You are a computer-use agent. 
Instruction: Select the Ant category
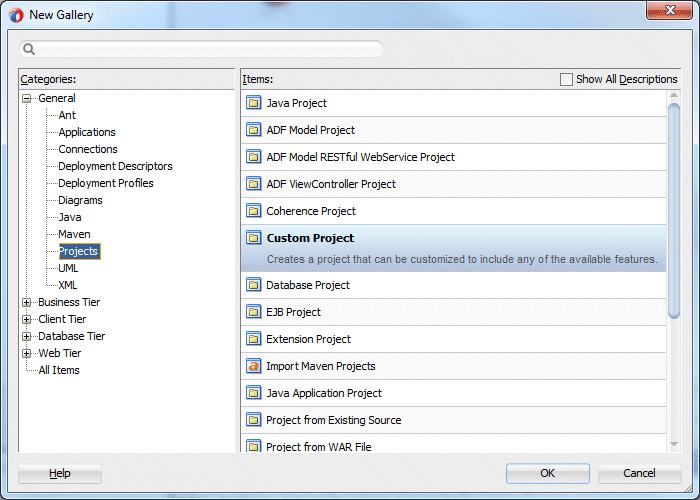pos(67,115)
